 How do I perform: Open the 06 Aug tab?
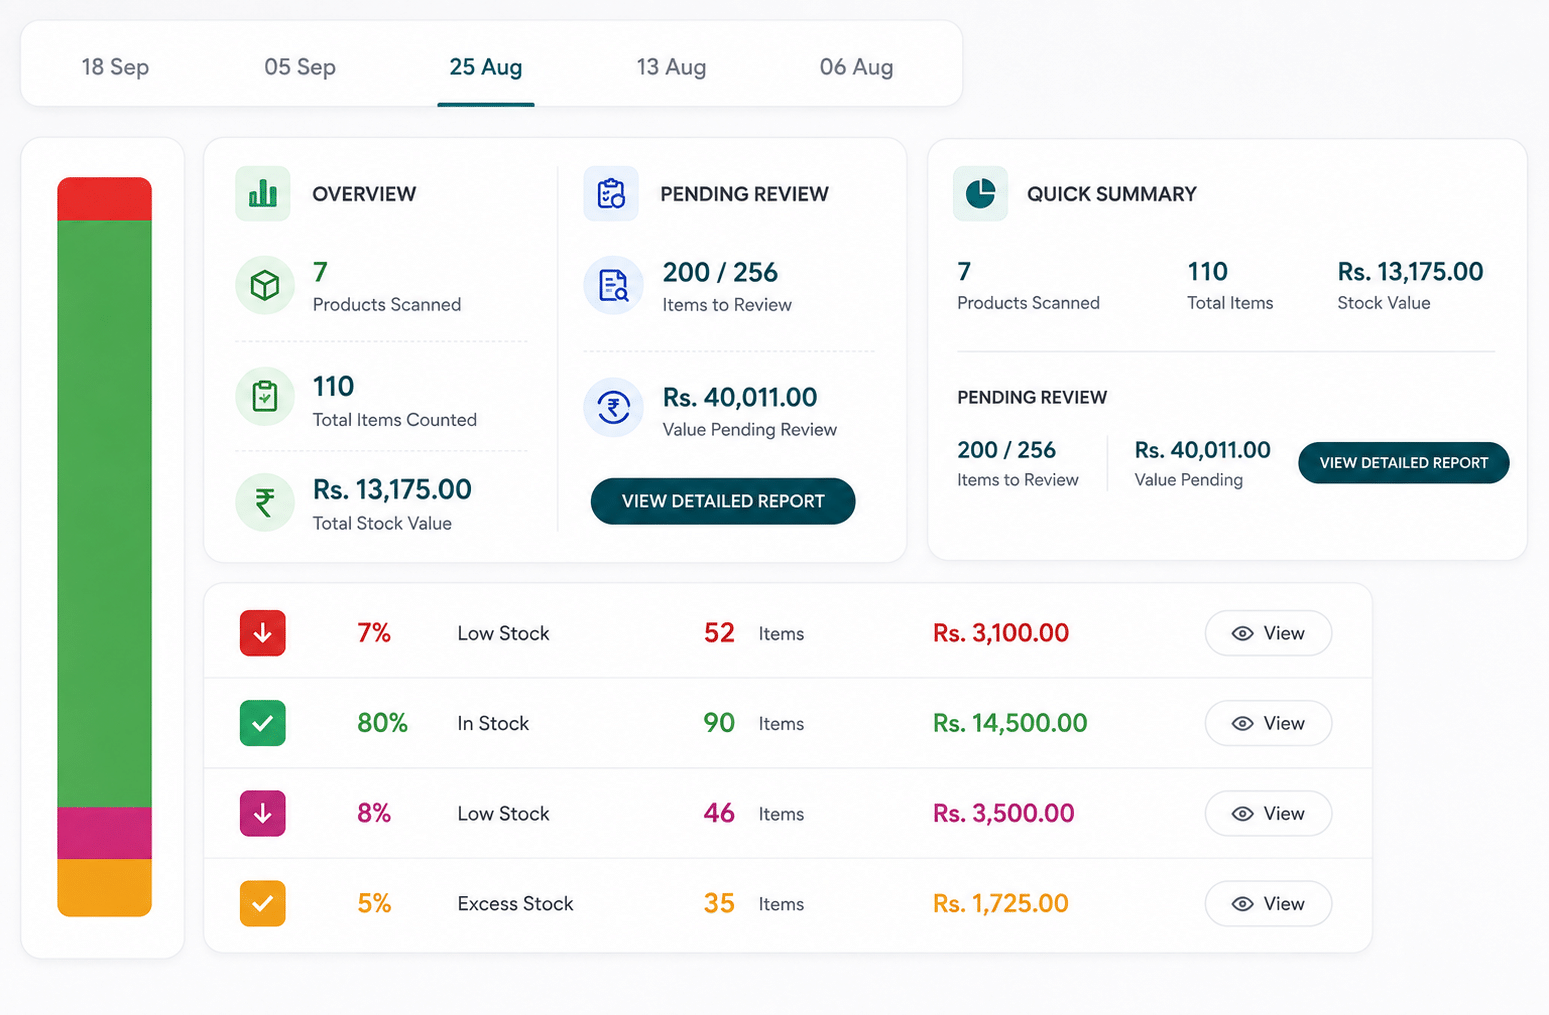click(856, 67)
